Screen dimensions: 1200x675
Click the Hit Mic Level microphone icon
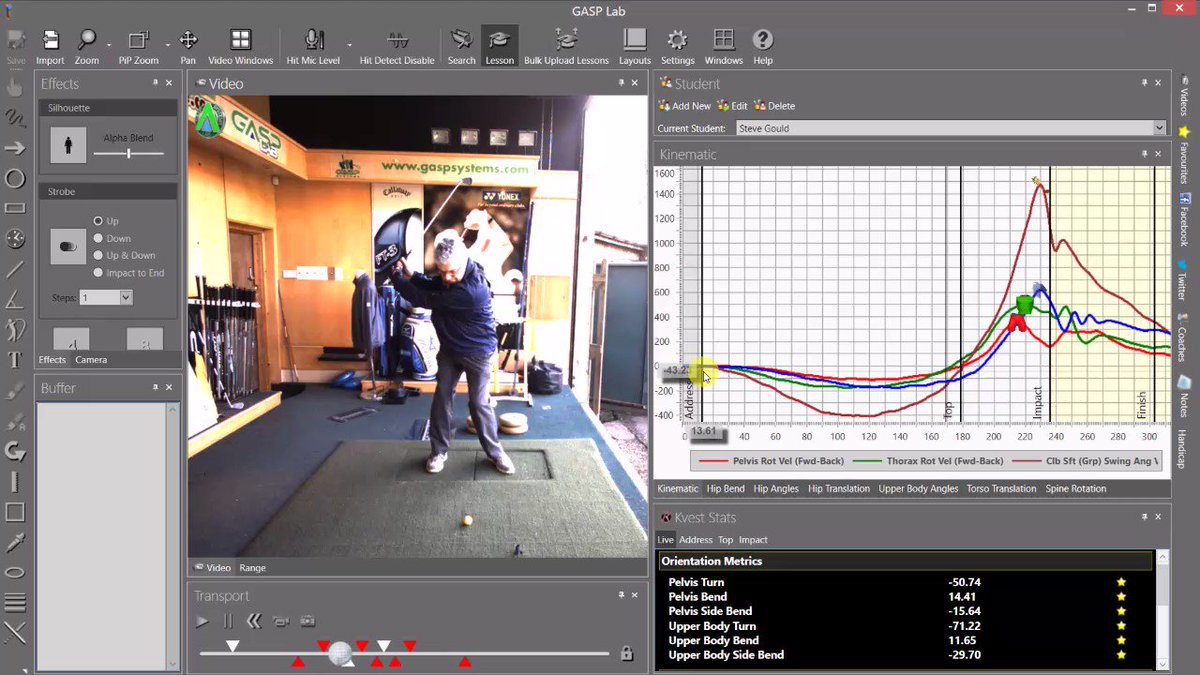[314, 40]
